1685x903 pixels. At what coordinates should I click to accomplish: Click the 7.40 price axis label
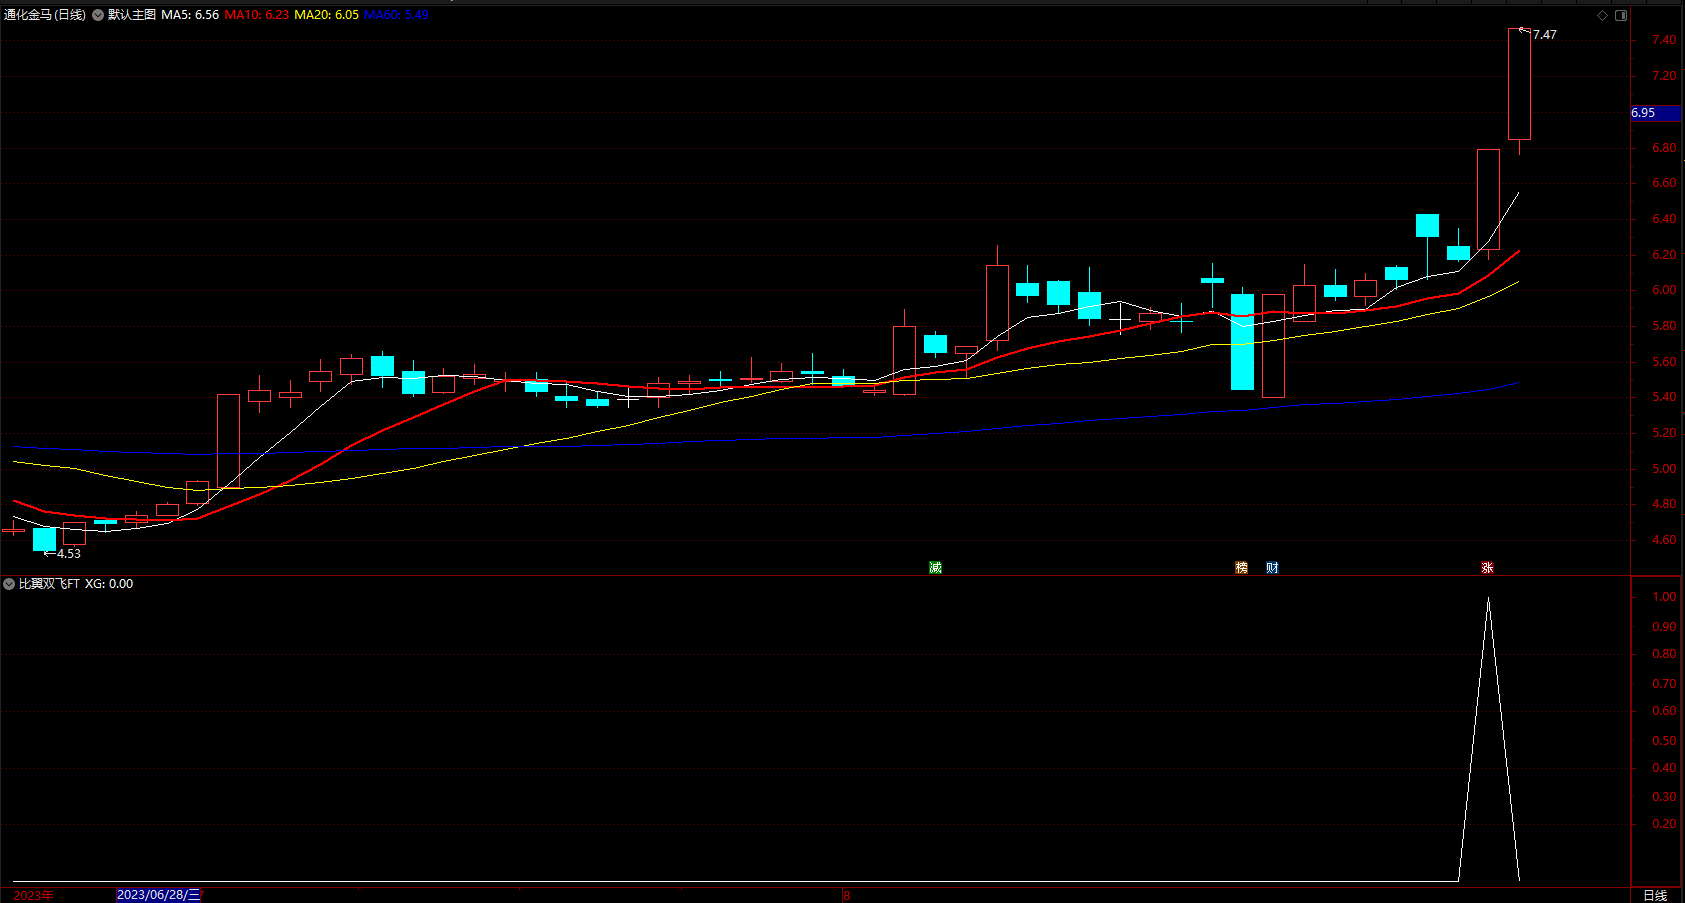click(x=1664, y=40)
